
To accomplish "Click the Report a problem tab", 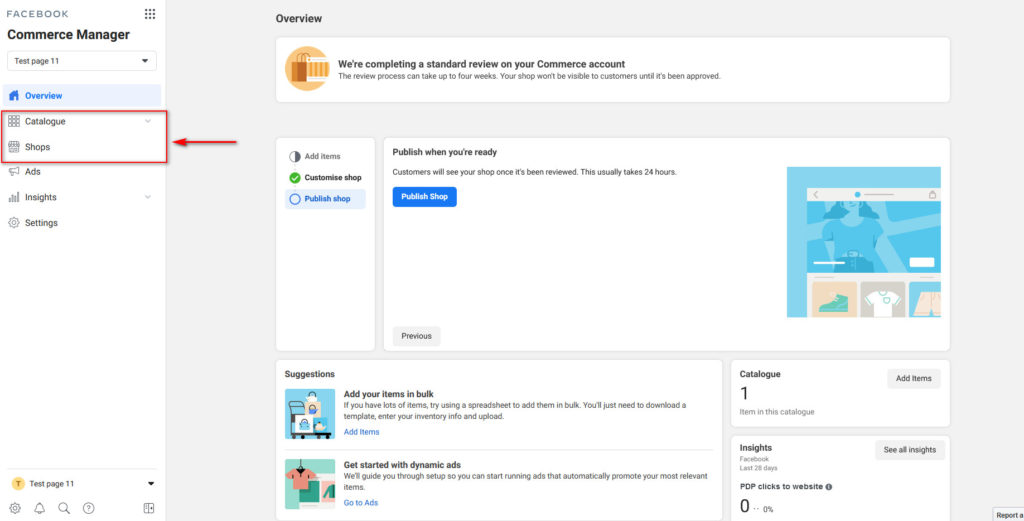I will (1008, 515).
